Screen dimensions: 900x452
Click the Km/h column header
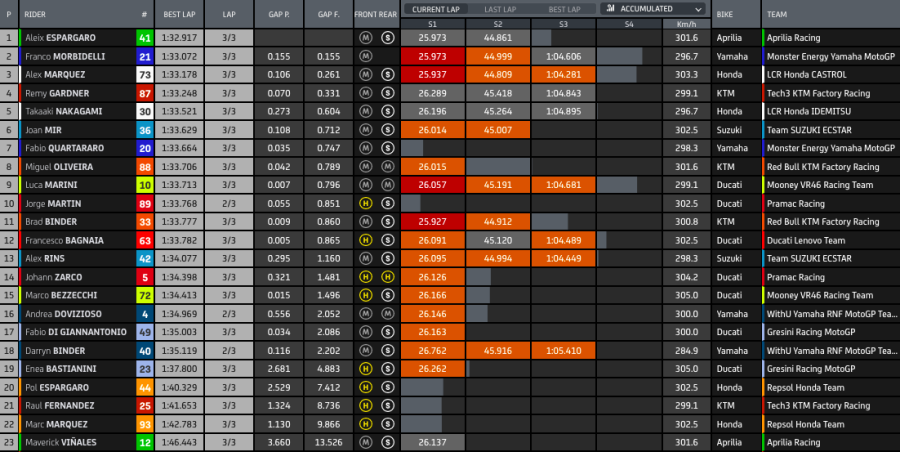(685, 23)
